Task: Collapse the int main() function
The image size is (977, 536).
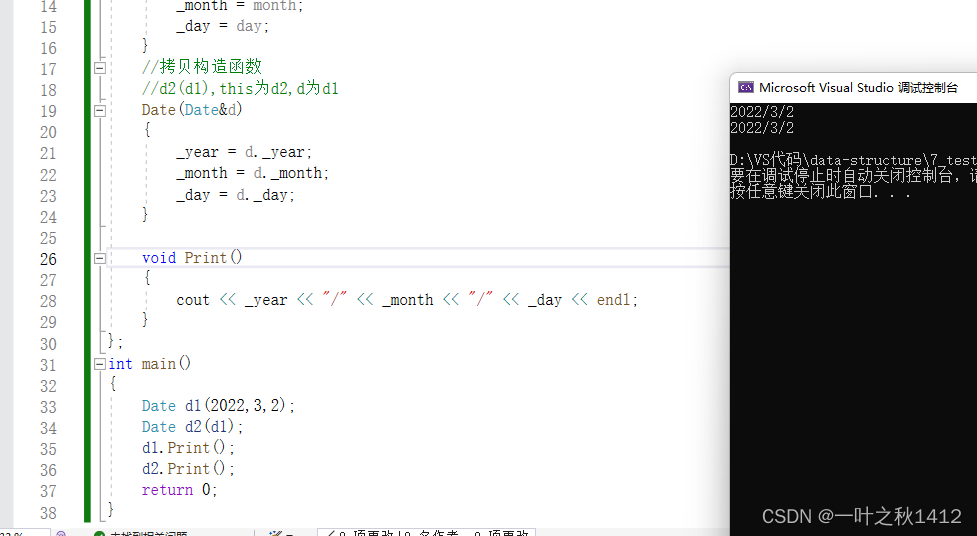Action: 100,364
